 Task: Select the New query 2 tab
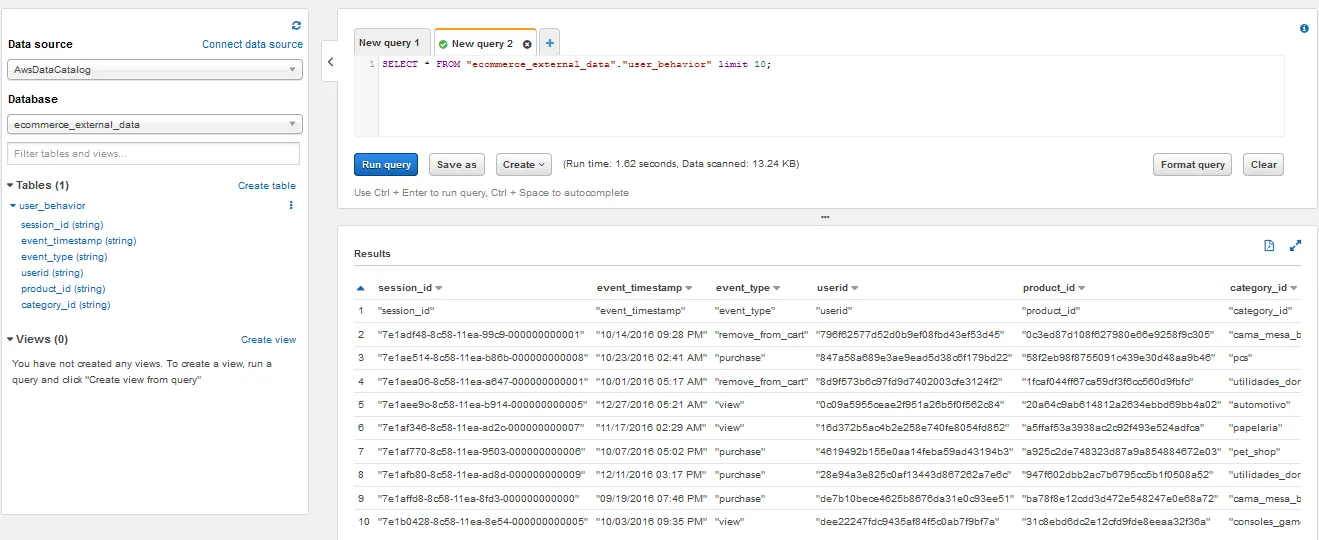coord(481,44)
